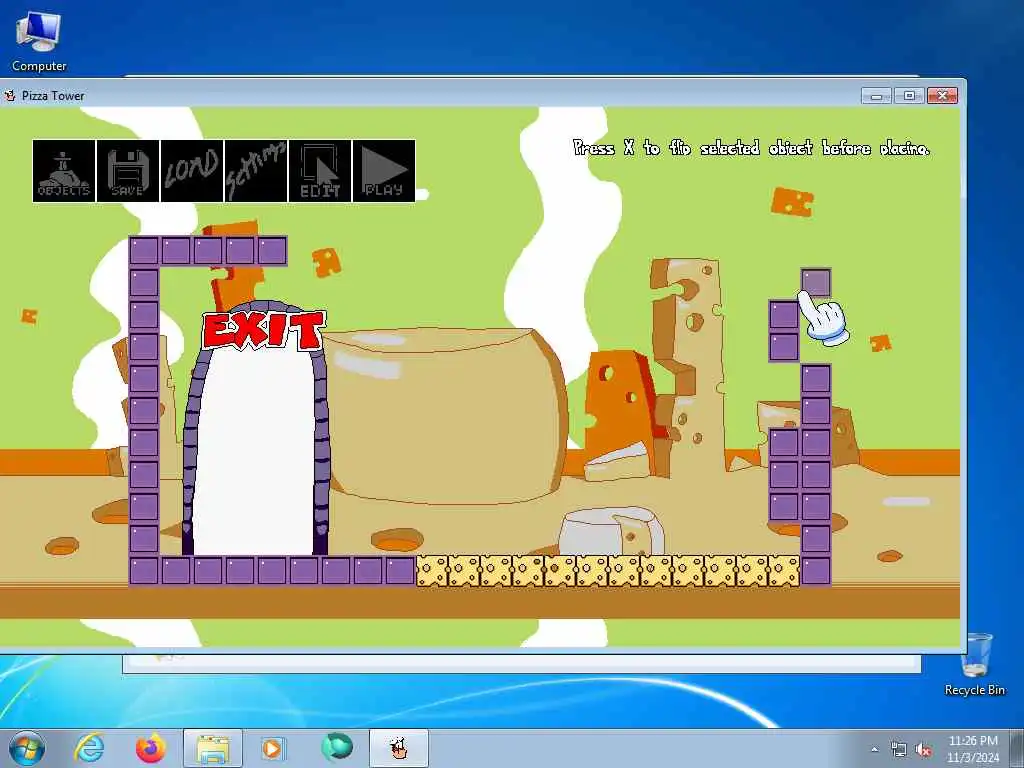Open the Settings editor button
1024x768 pixels.
coord(256,171)
